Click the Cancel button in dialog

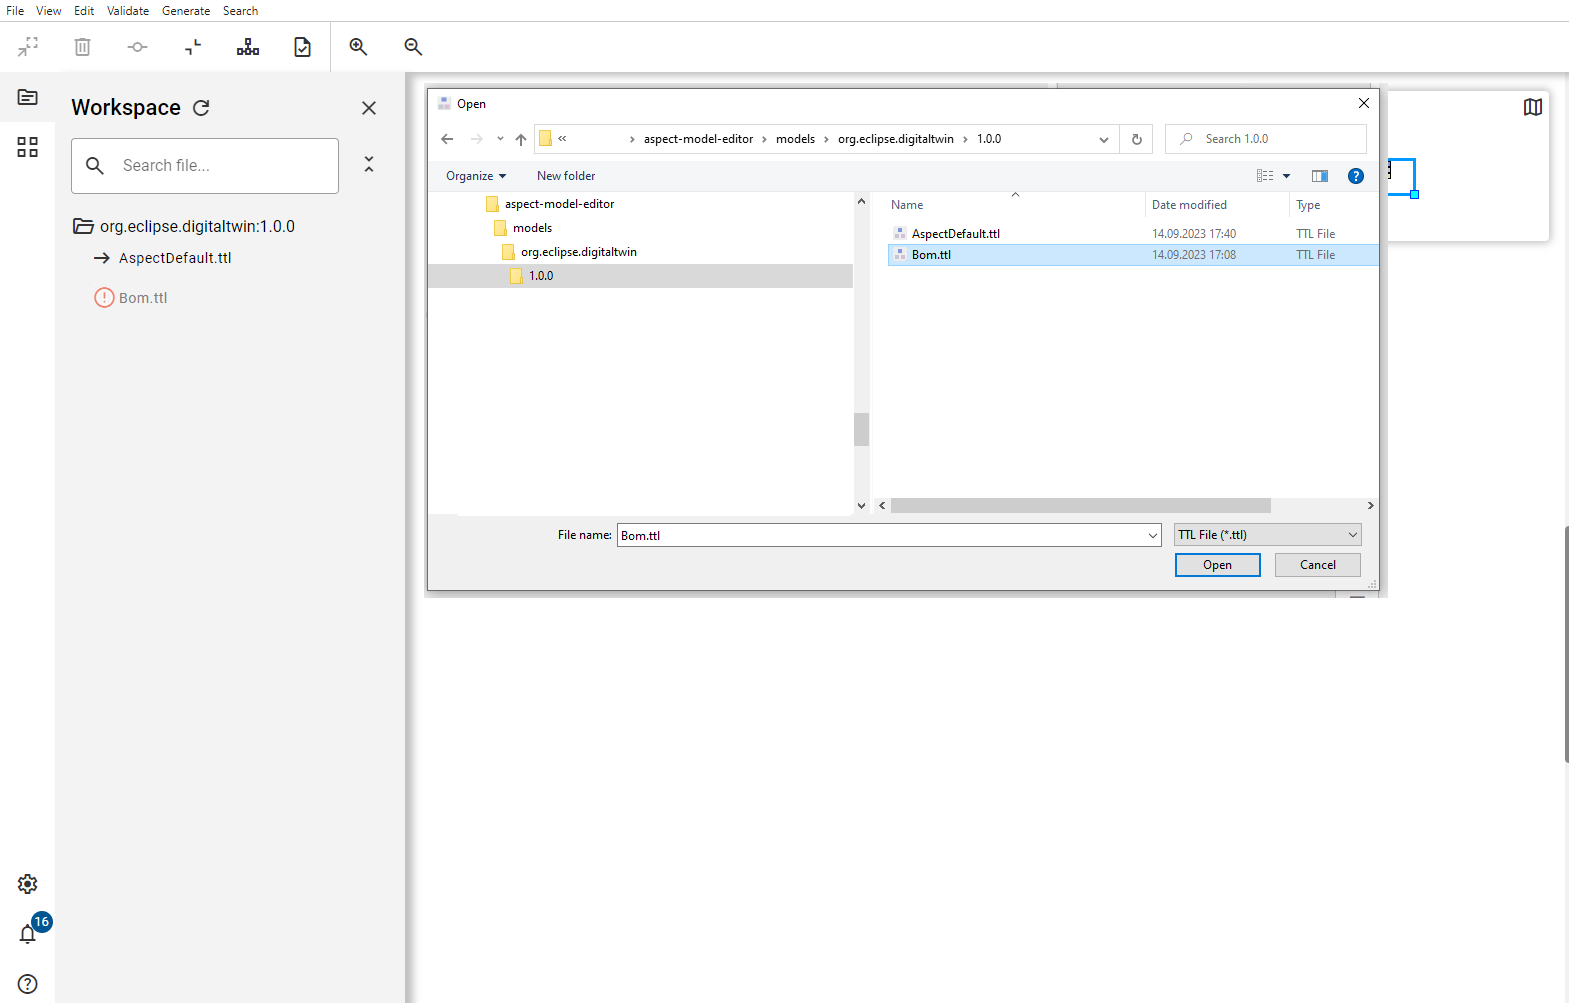1317,565
